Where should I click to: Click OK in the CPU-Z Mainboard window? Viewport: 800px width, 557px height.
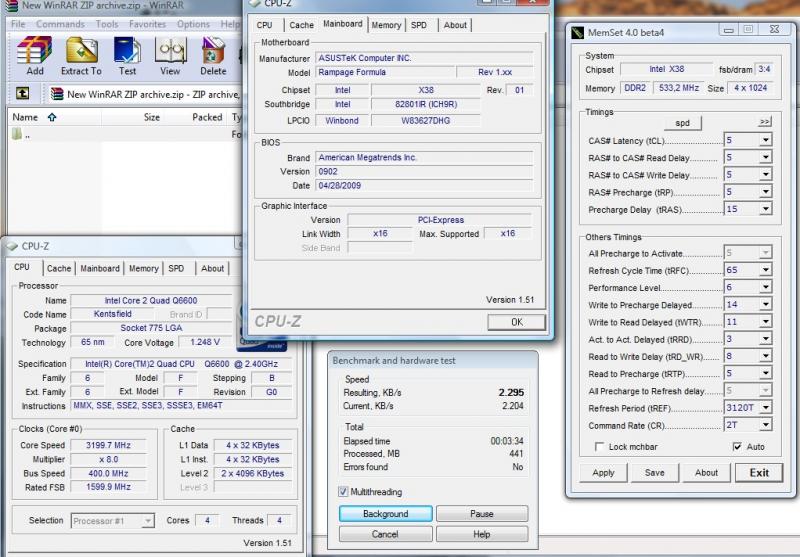pos(516,322)
